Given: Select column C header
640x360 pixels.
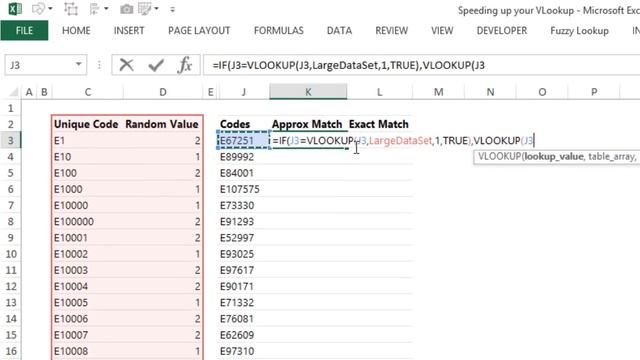Looking at the screenshot, I should [88, 92].
